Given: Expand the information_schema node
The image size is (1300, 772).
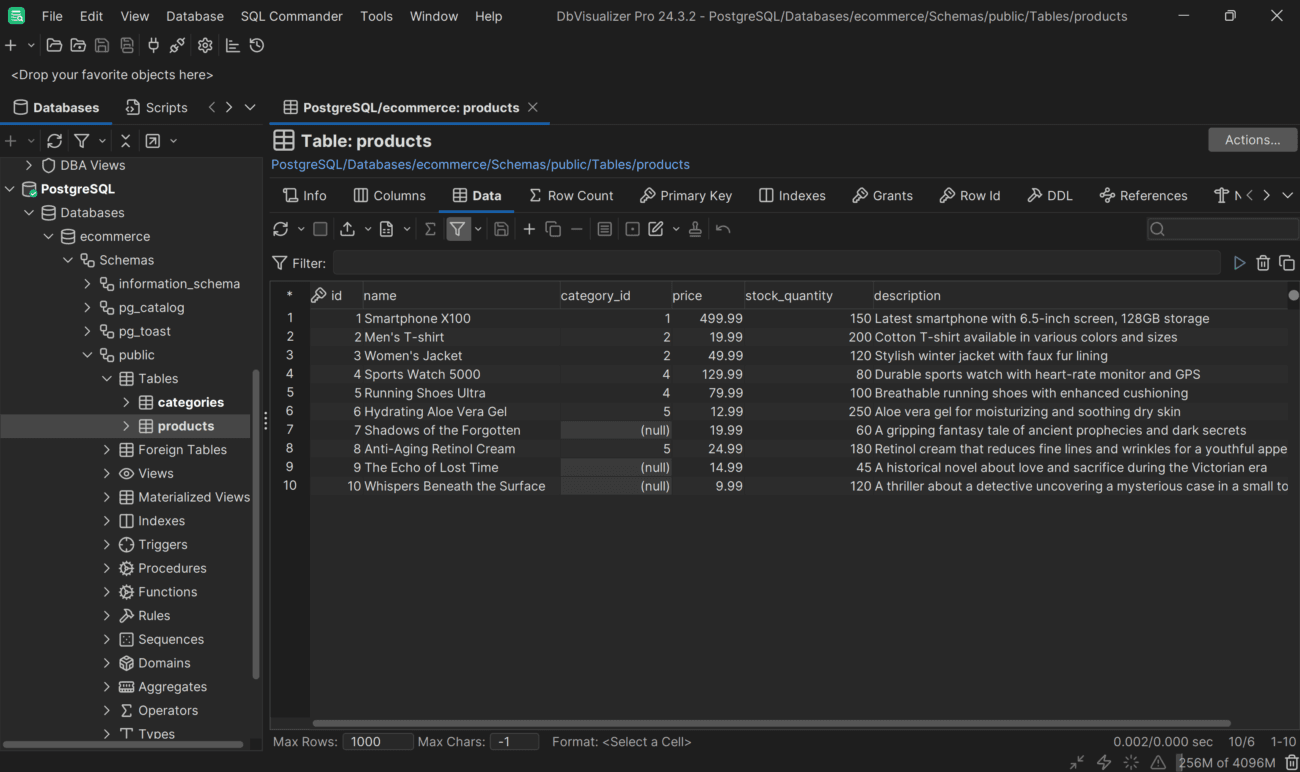Looking at the screenshot, I should click(x=87, y=284).
